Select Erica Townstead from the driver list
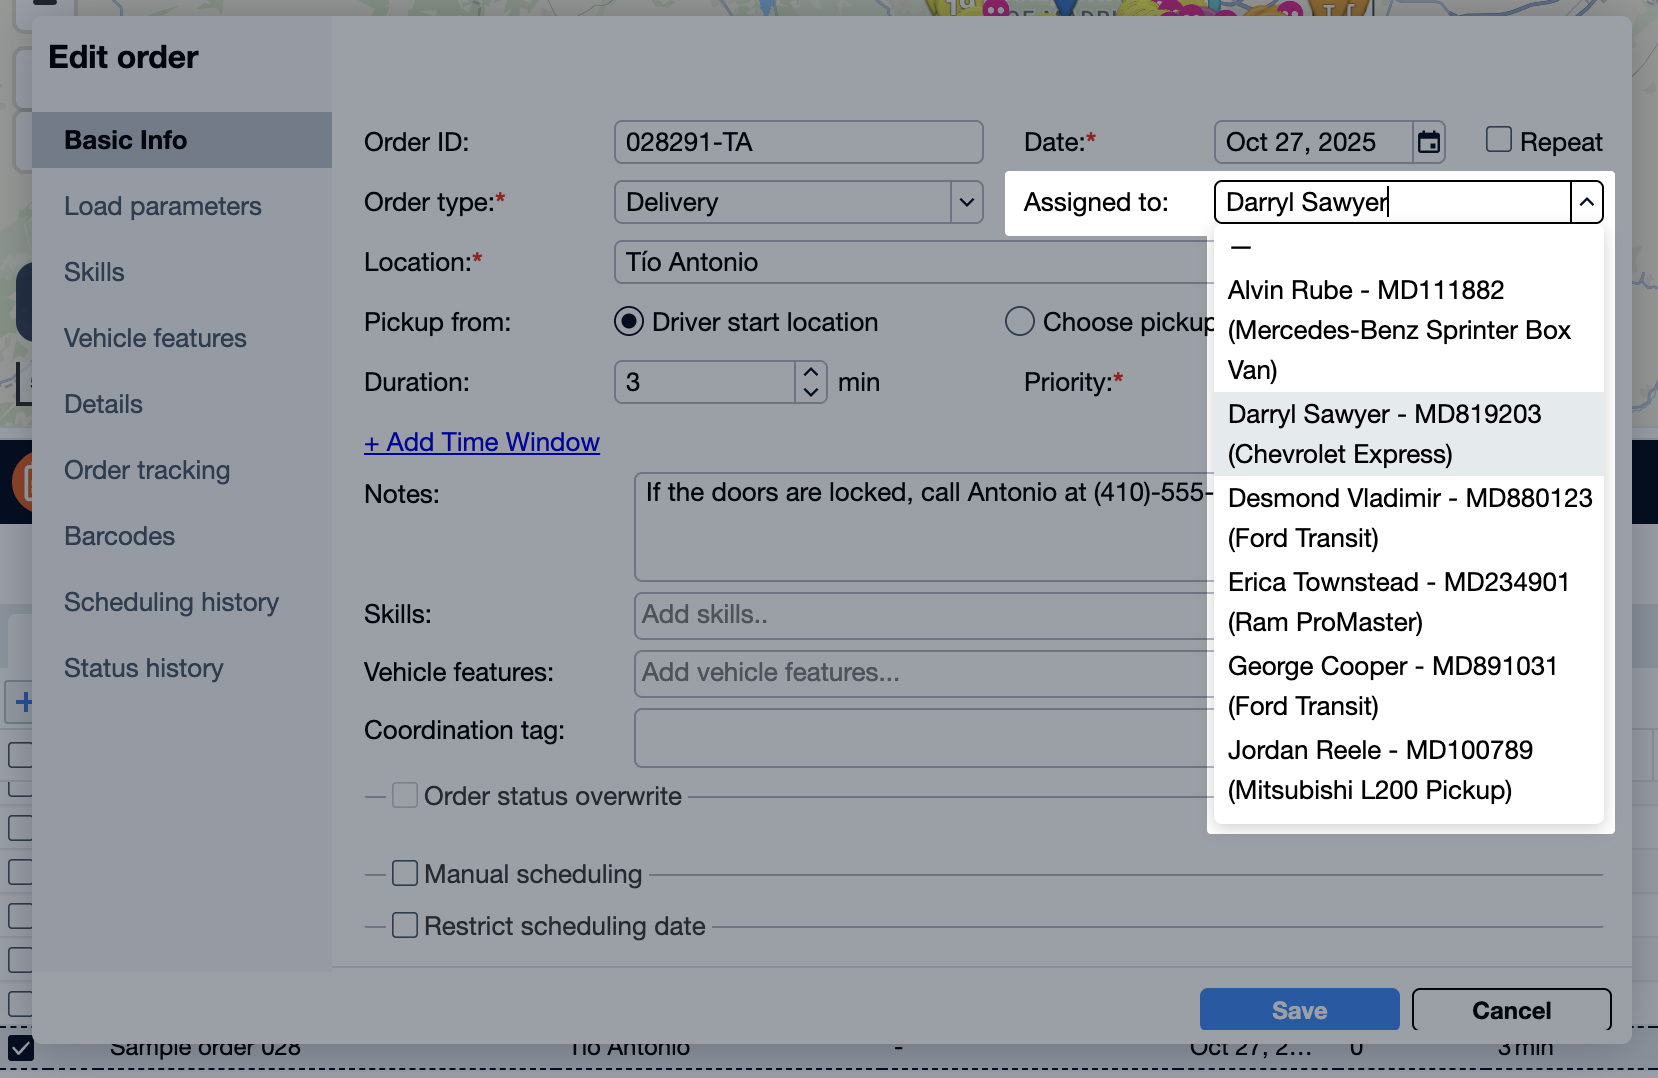Viewport: 1658px width, 1078px height. tap(1398, 601)
